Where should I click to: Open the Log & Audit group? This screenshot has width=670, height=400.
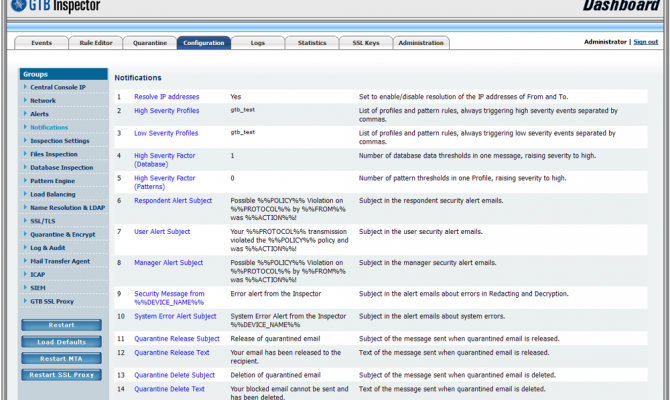(x=47, y=248)
